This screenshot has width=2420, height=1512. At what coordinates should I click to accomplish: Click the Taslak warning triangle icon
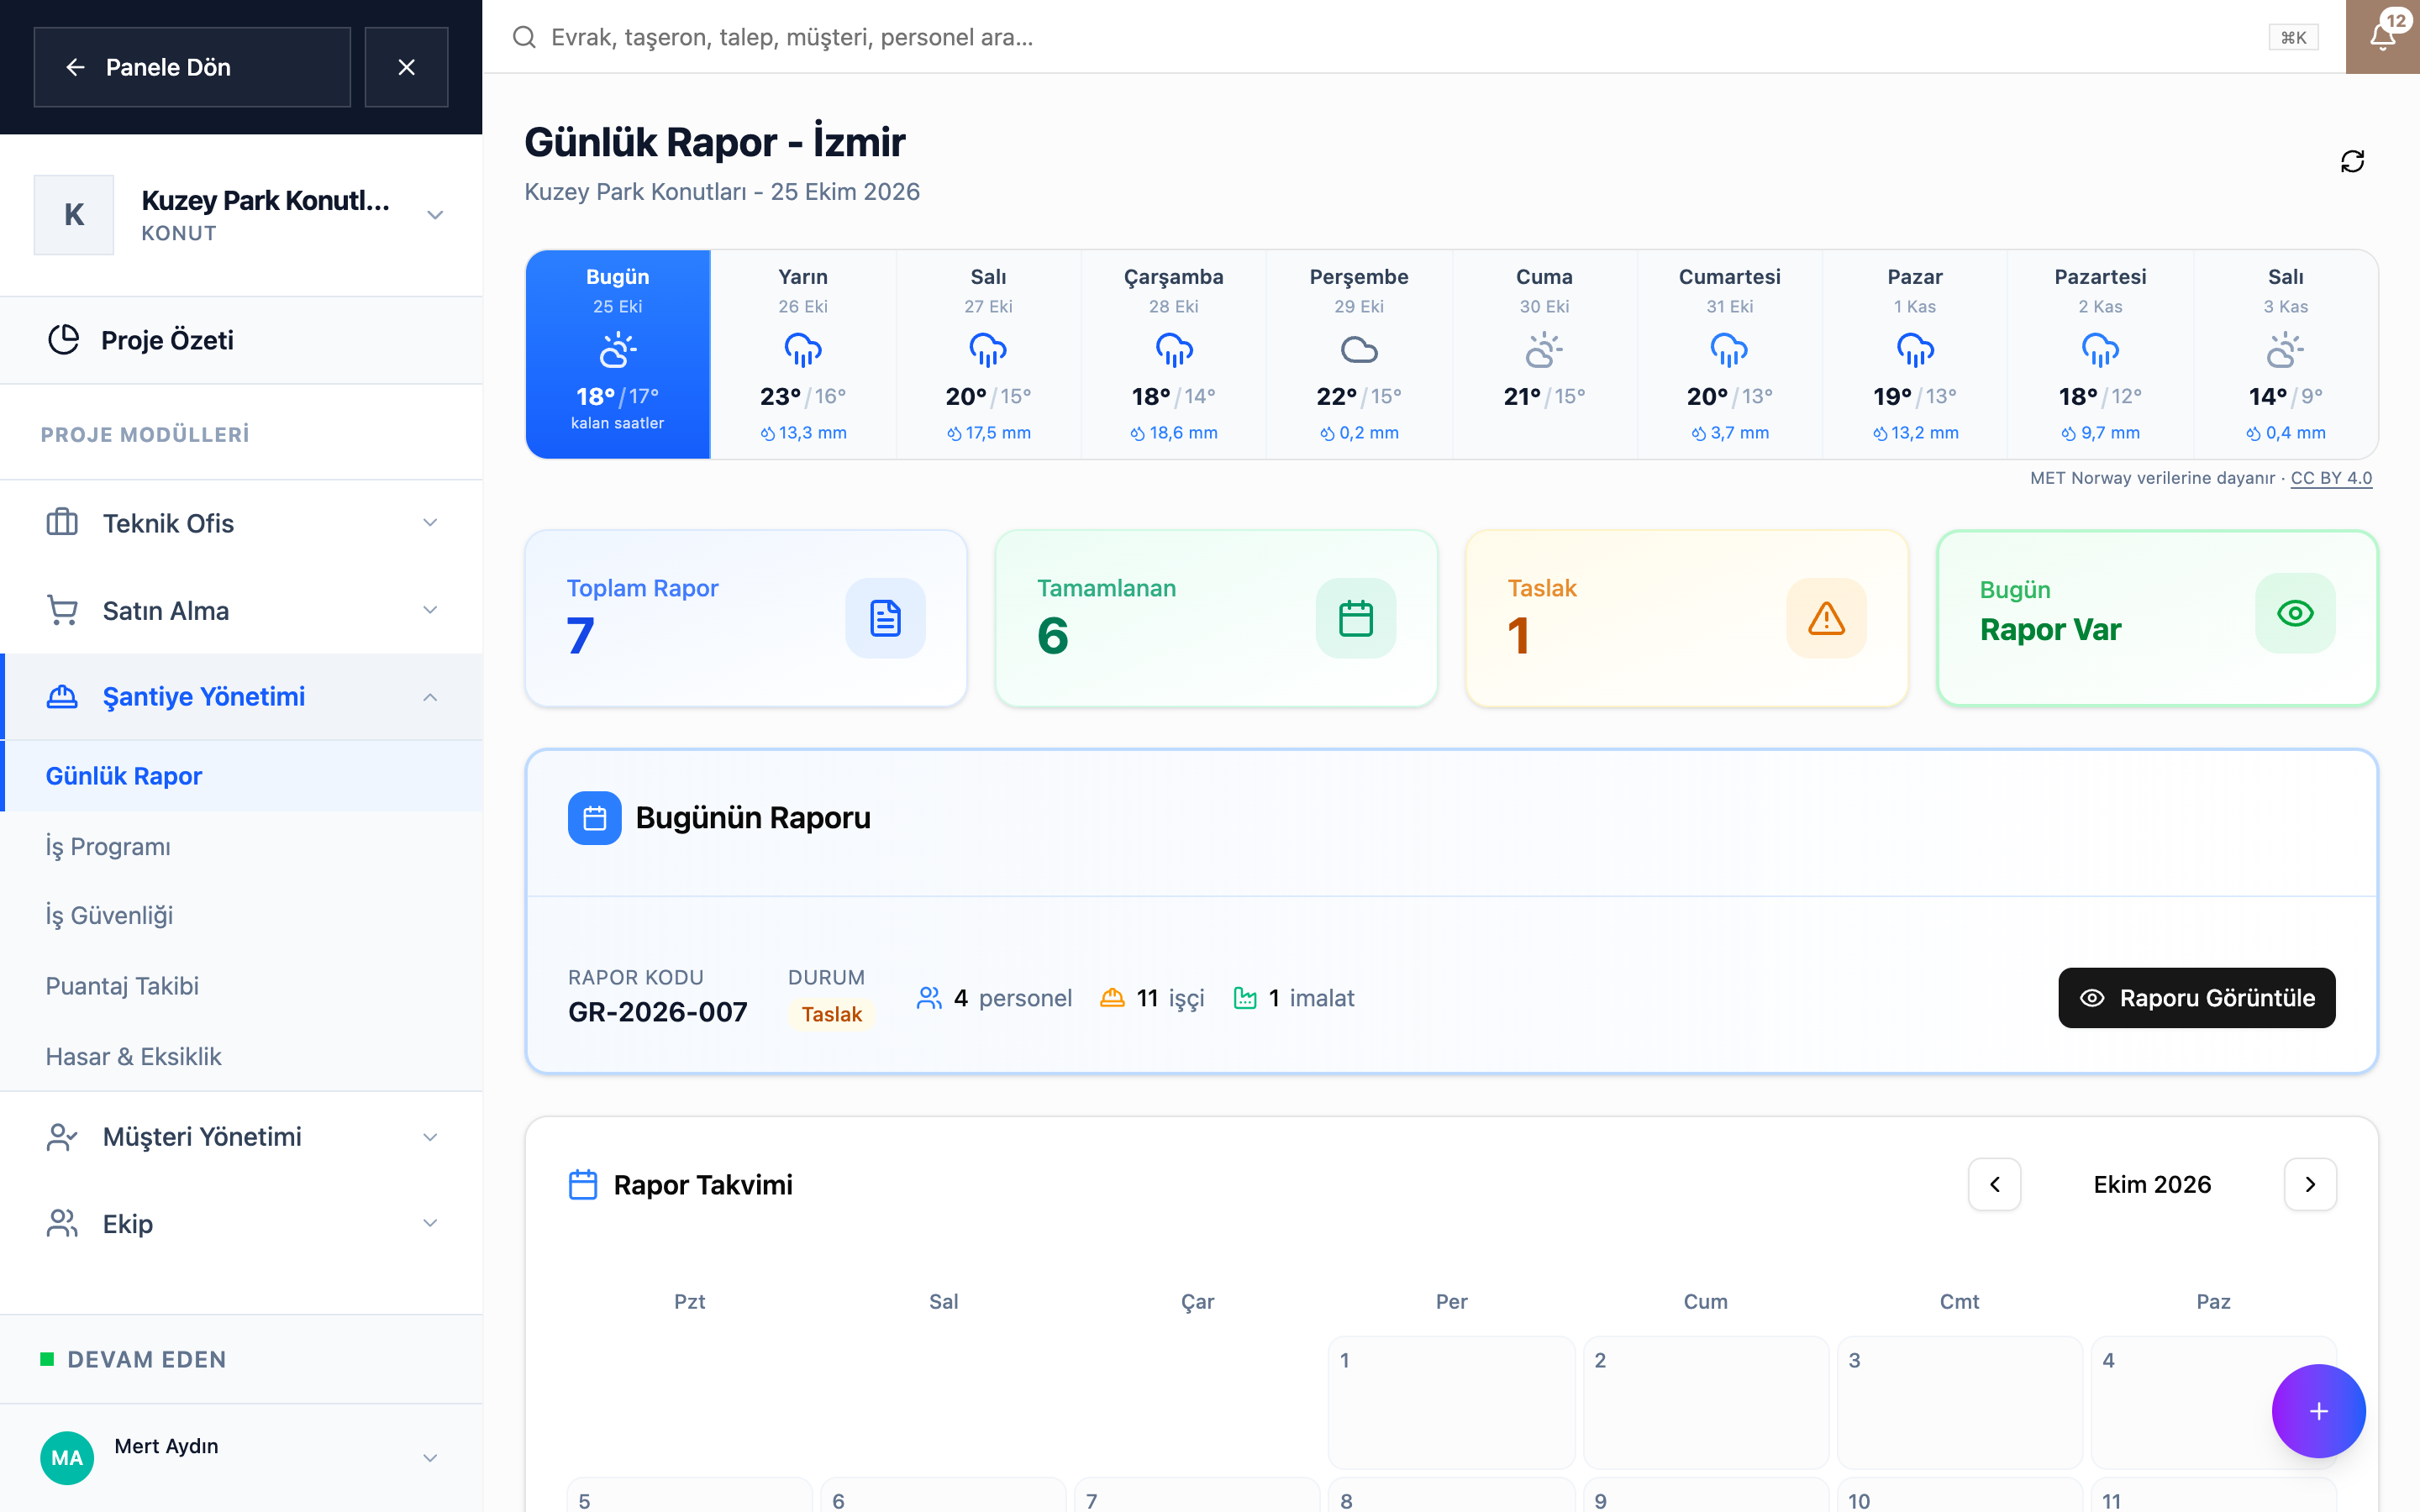pyautogui.click(x=1826, y=618)
